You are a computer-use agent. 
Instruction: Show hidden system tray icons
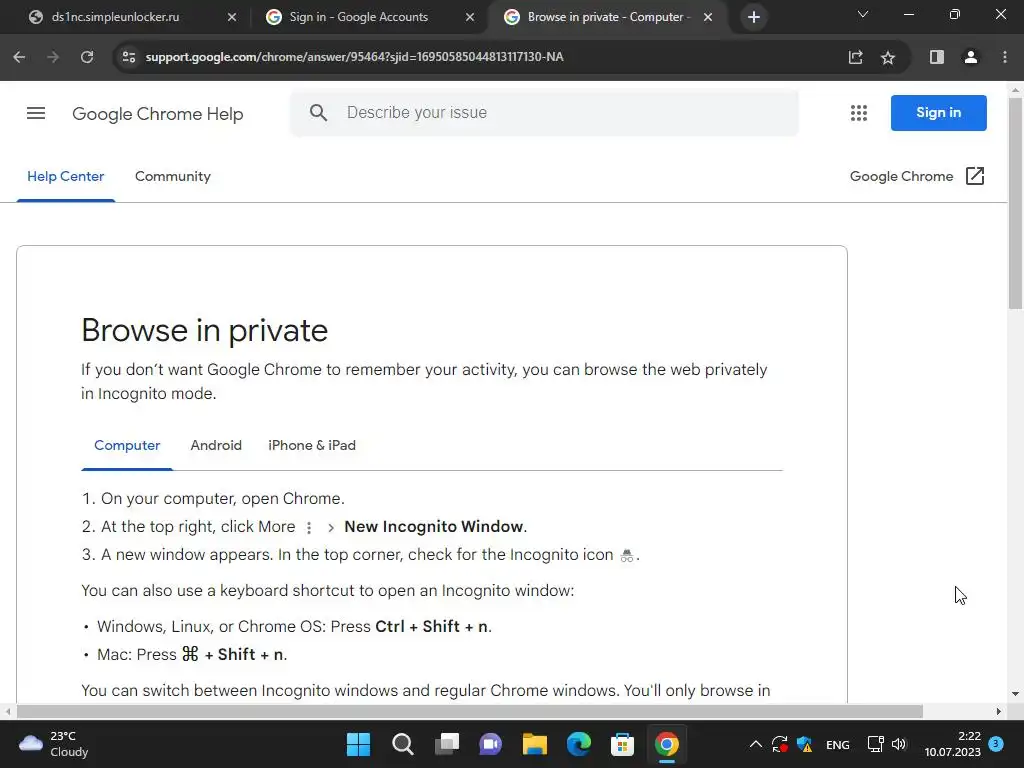(x=756, y=744)
